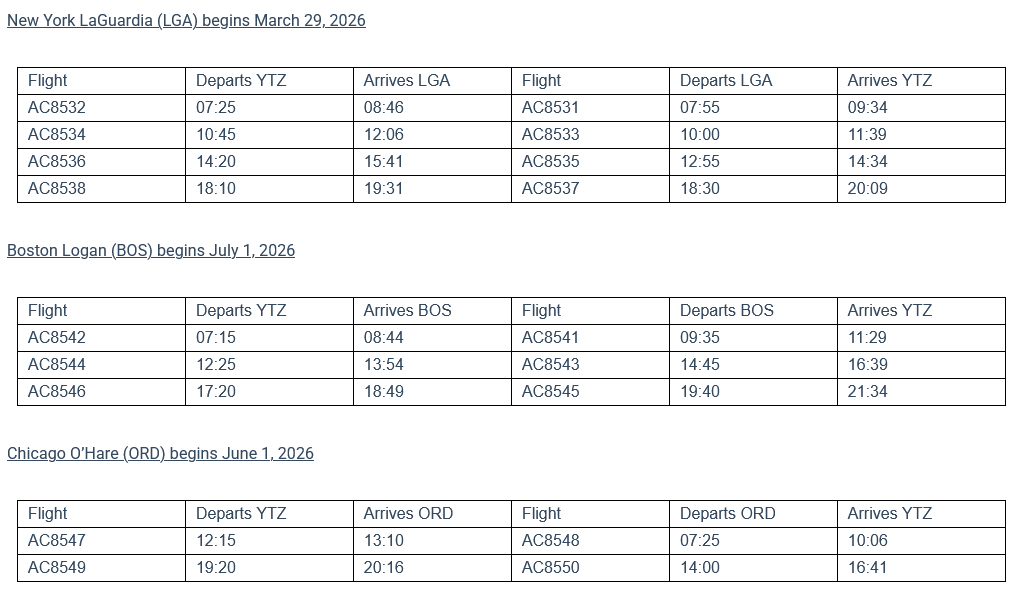Click the Departs BOS column header
Screen dimensions: 1011x597
[x=727, y=310]
